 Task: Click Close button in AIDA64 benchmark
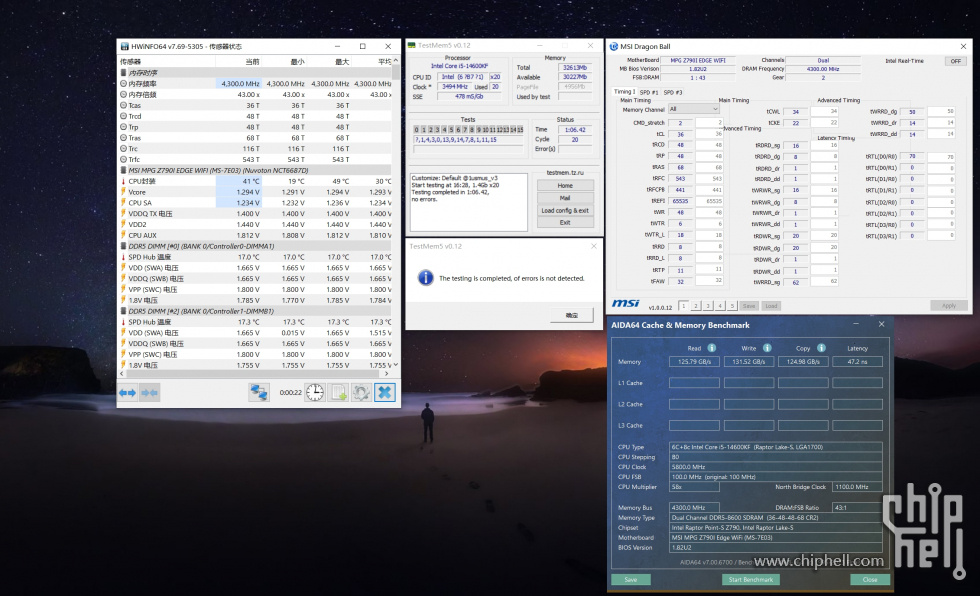[870, 579]
